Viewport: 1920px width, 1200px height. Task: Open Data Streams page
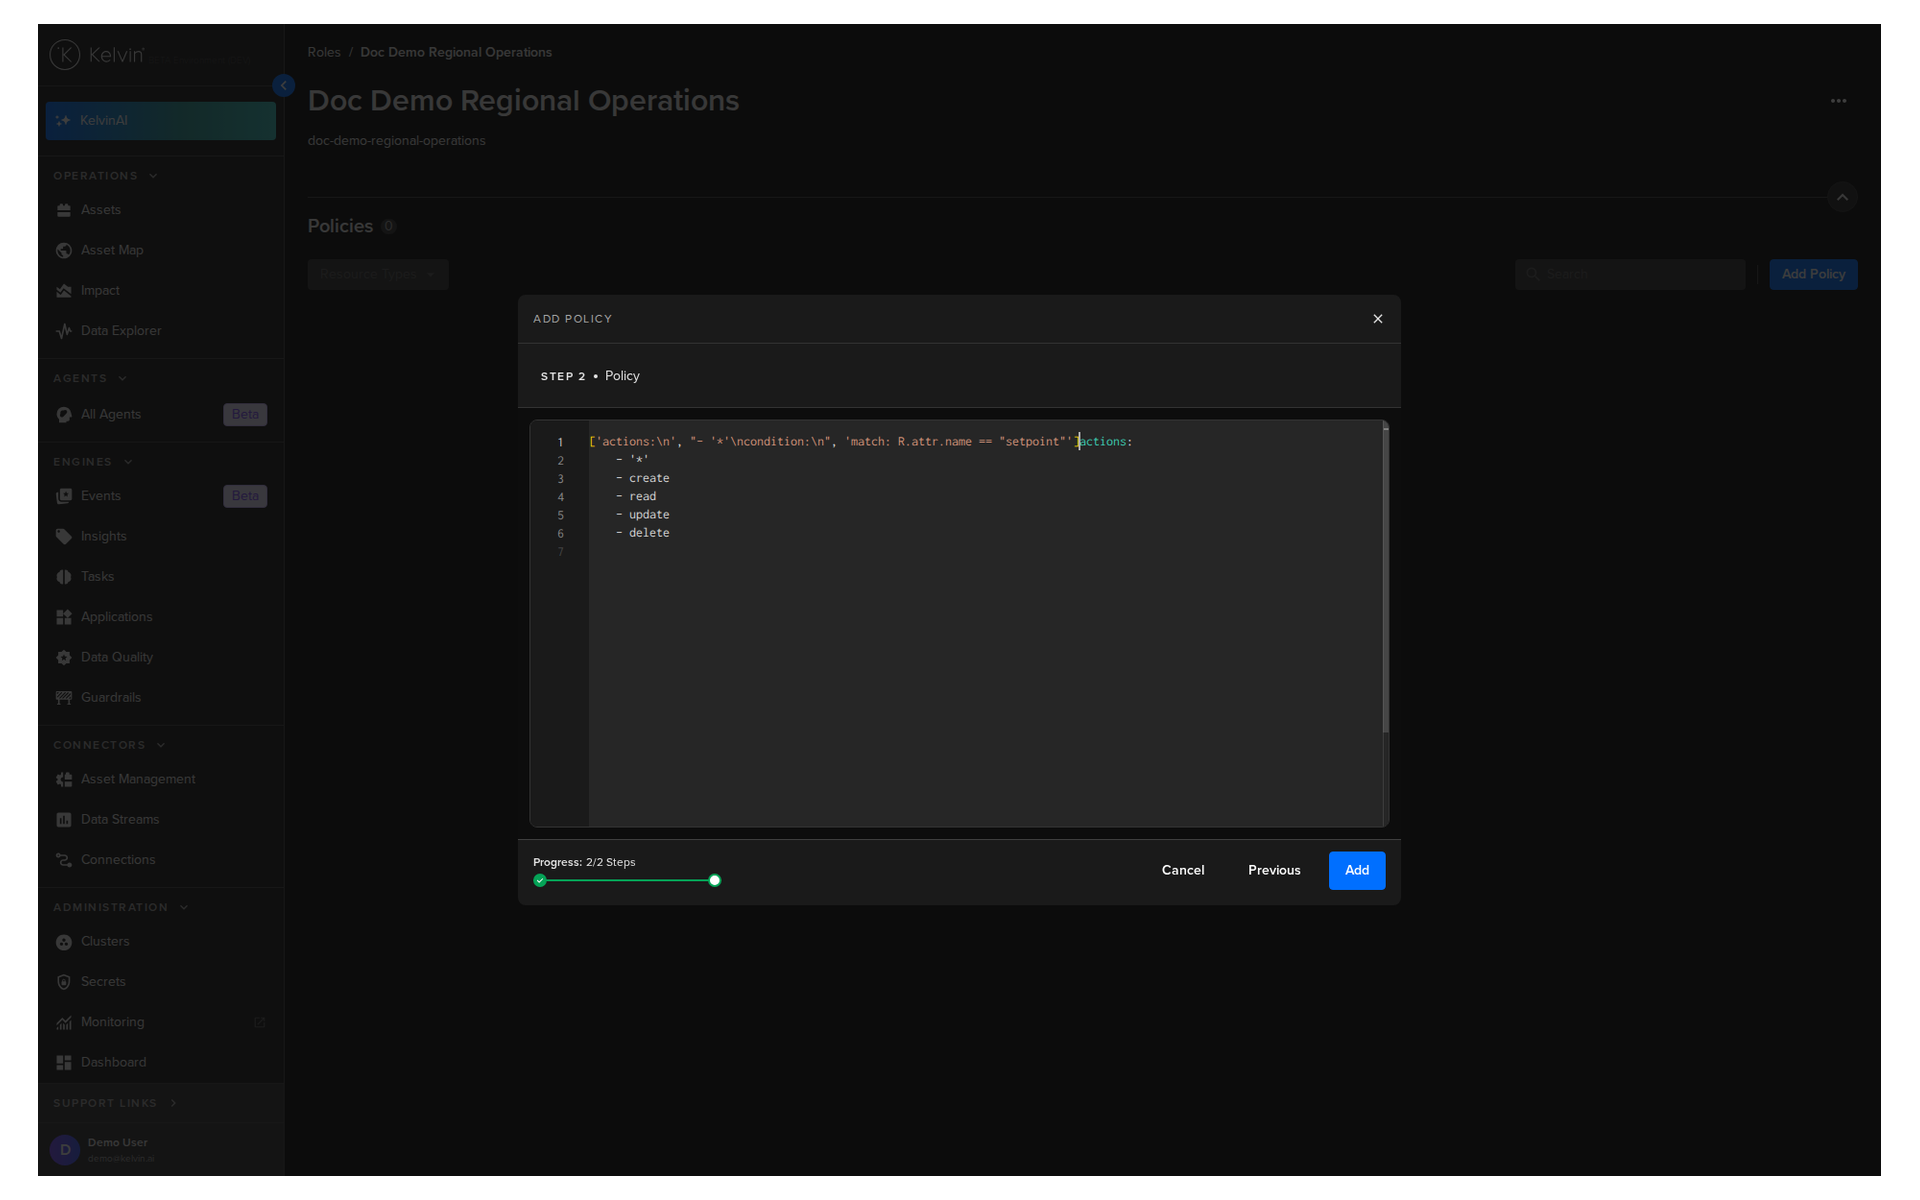click(120, 820)
